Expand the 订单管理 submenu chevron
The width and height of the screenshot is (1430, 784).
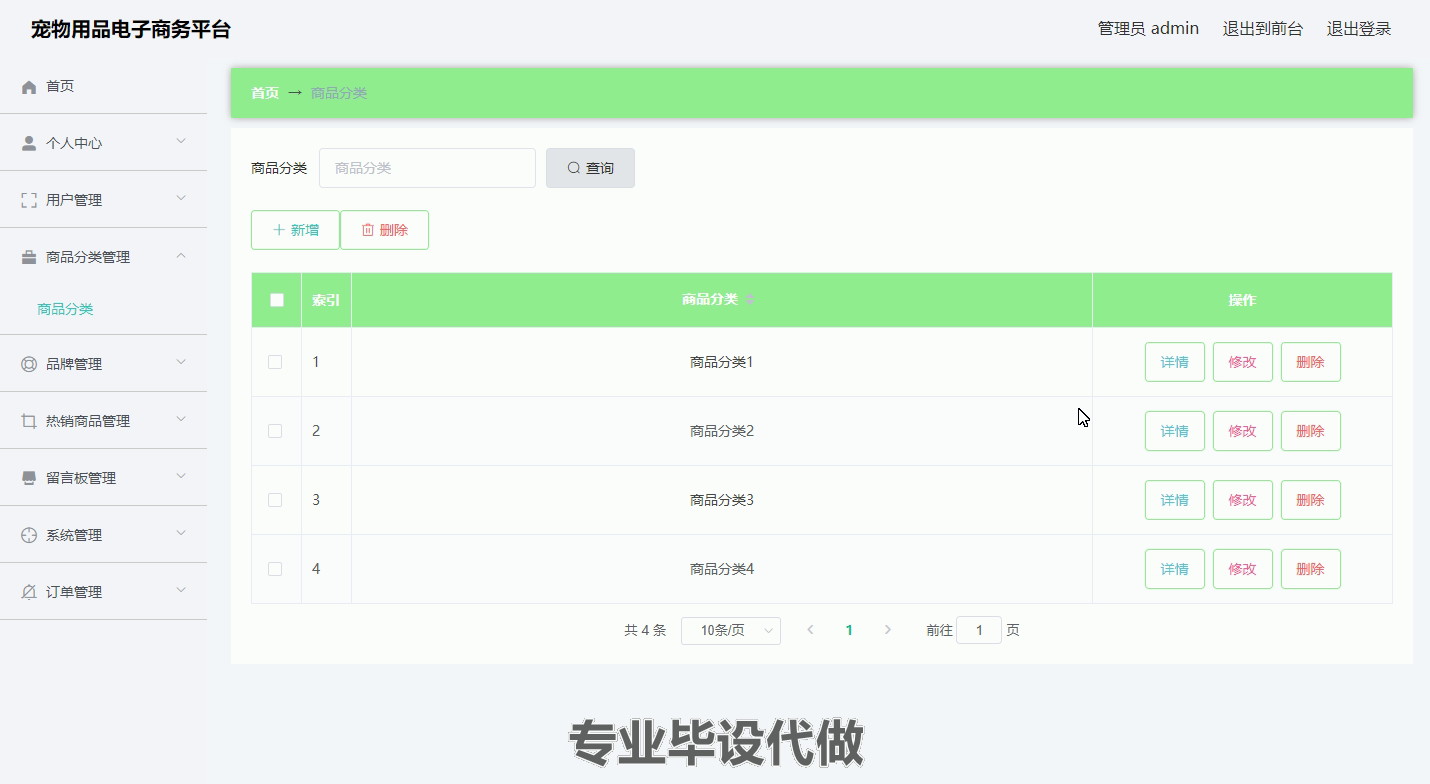coord(181,590)
